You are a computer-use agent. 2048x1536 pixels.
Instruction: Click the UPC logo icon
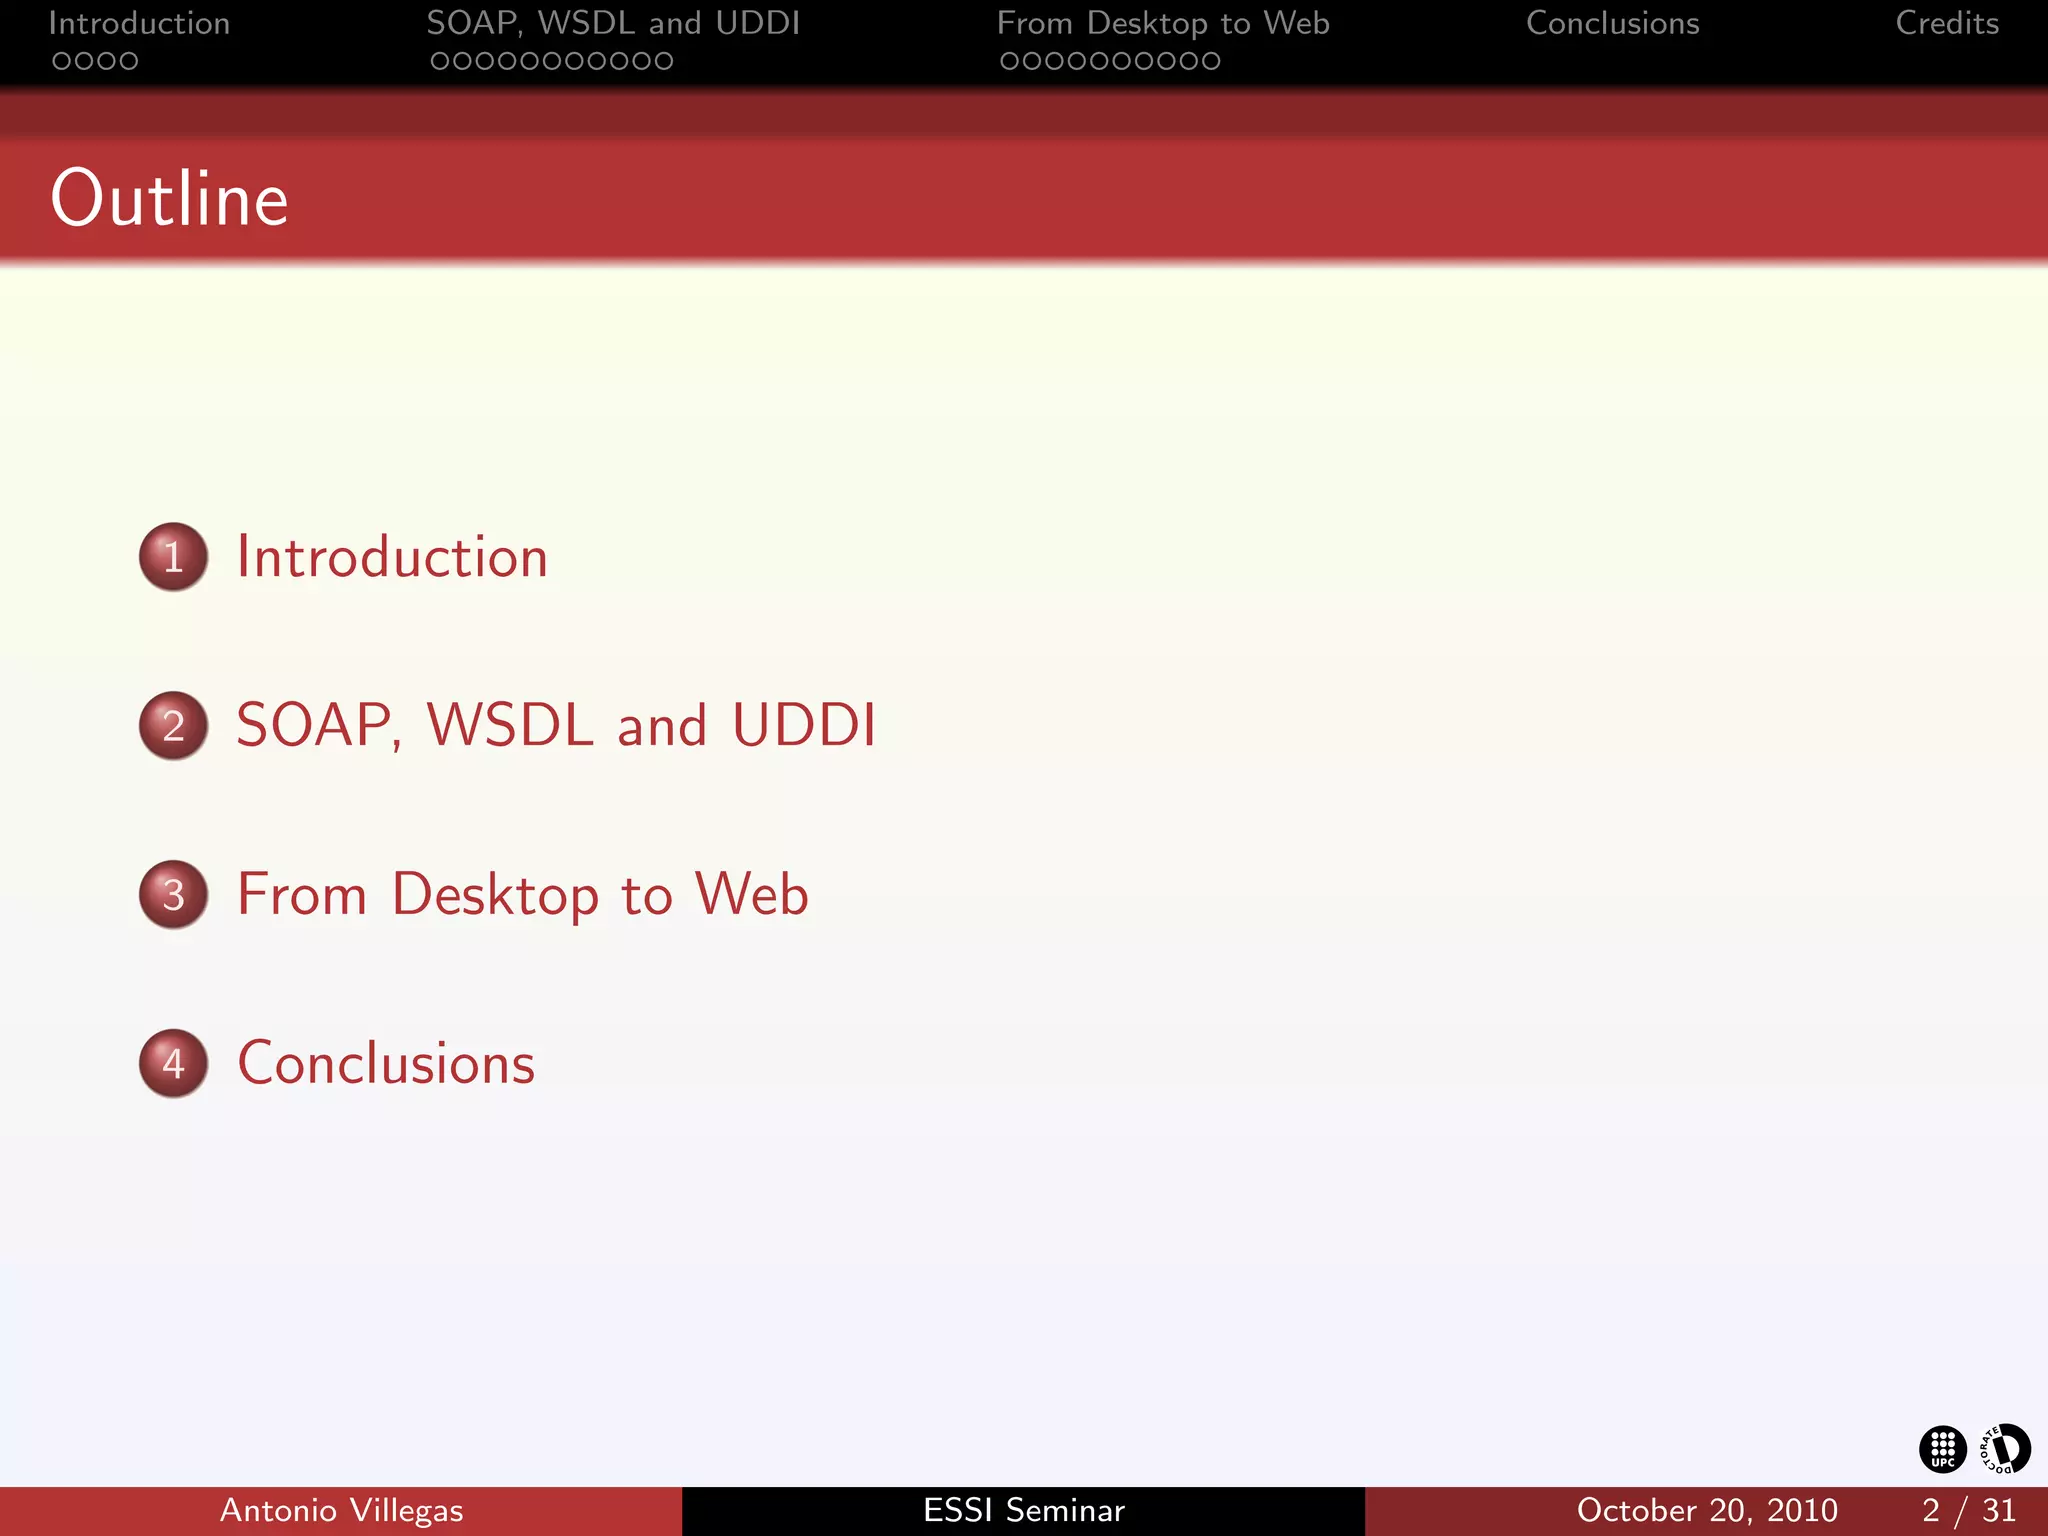coord(1942,1449)
